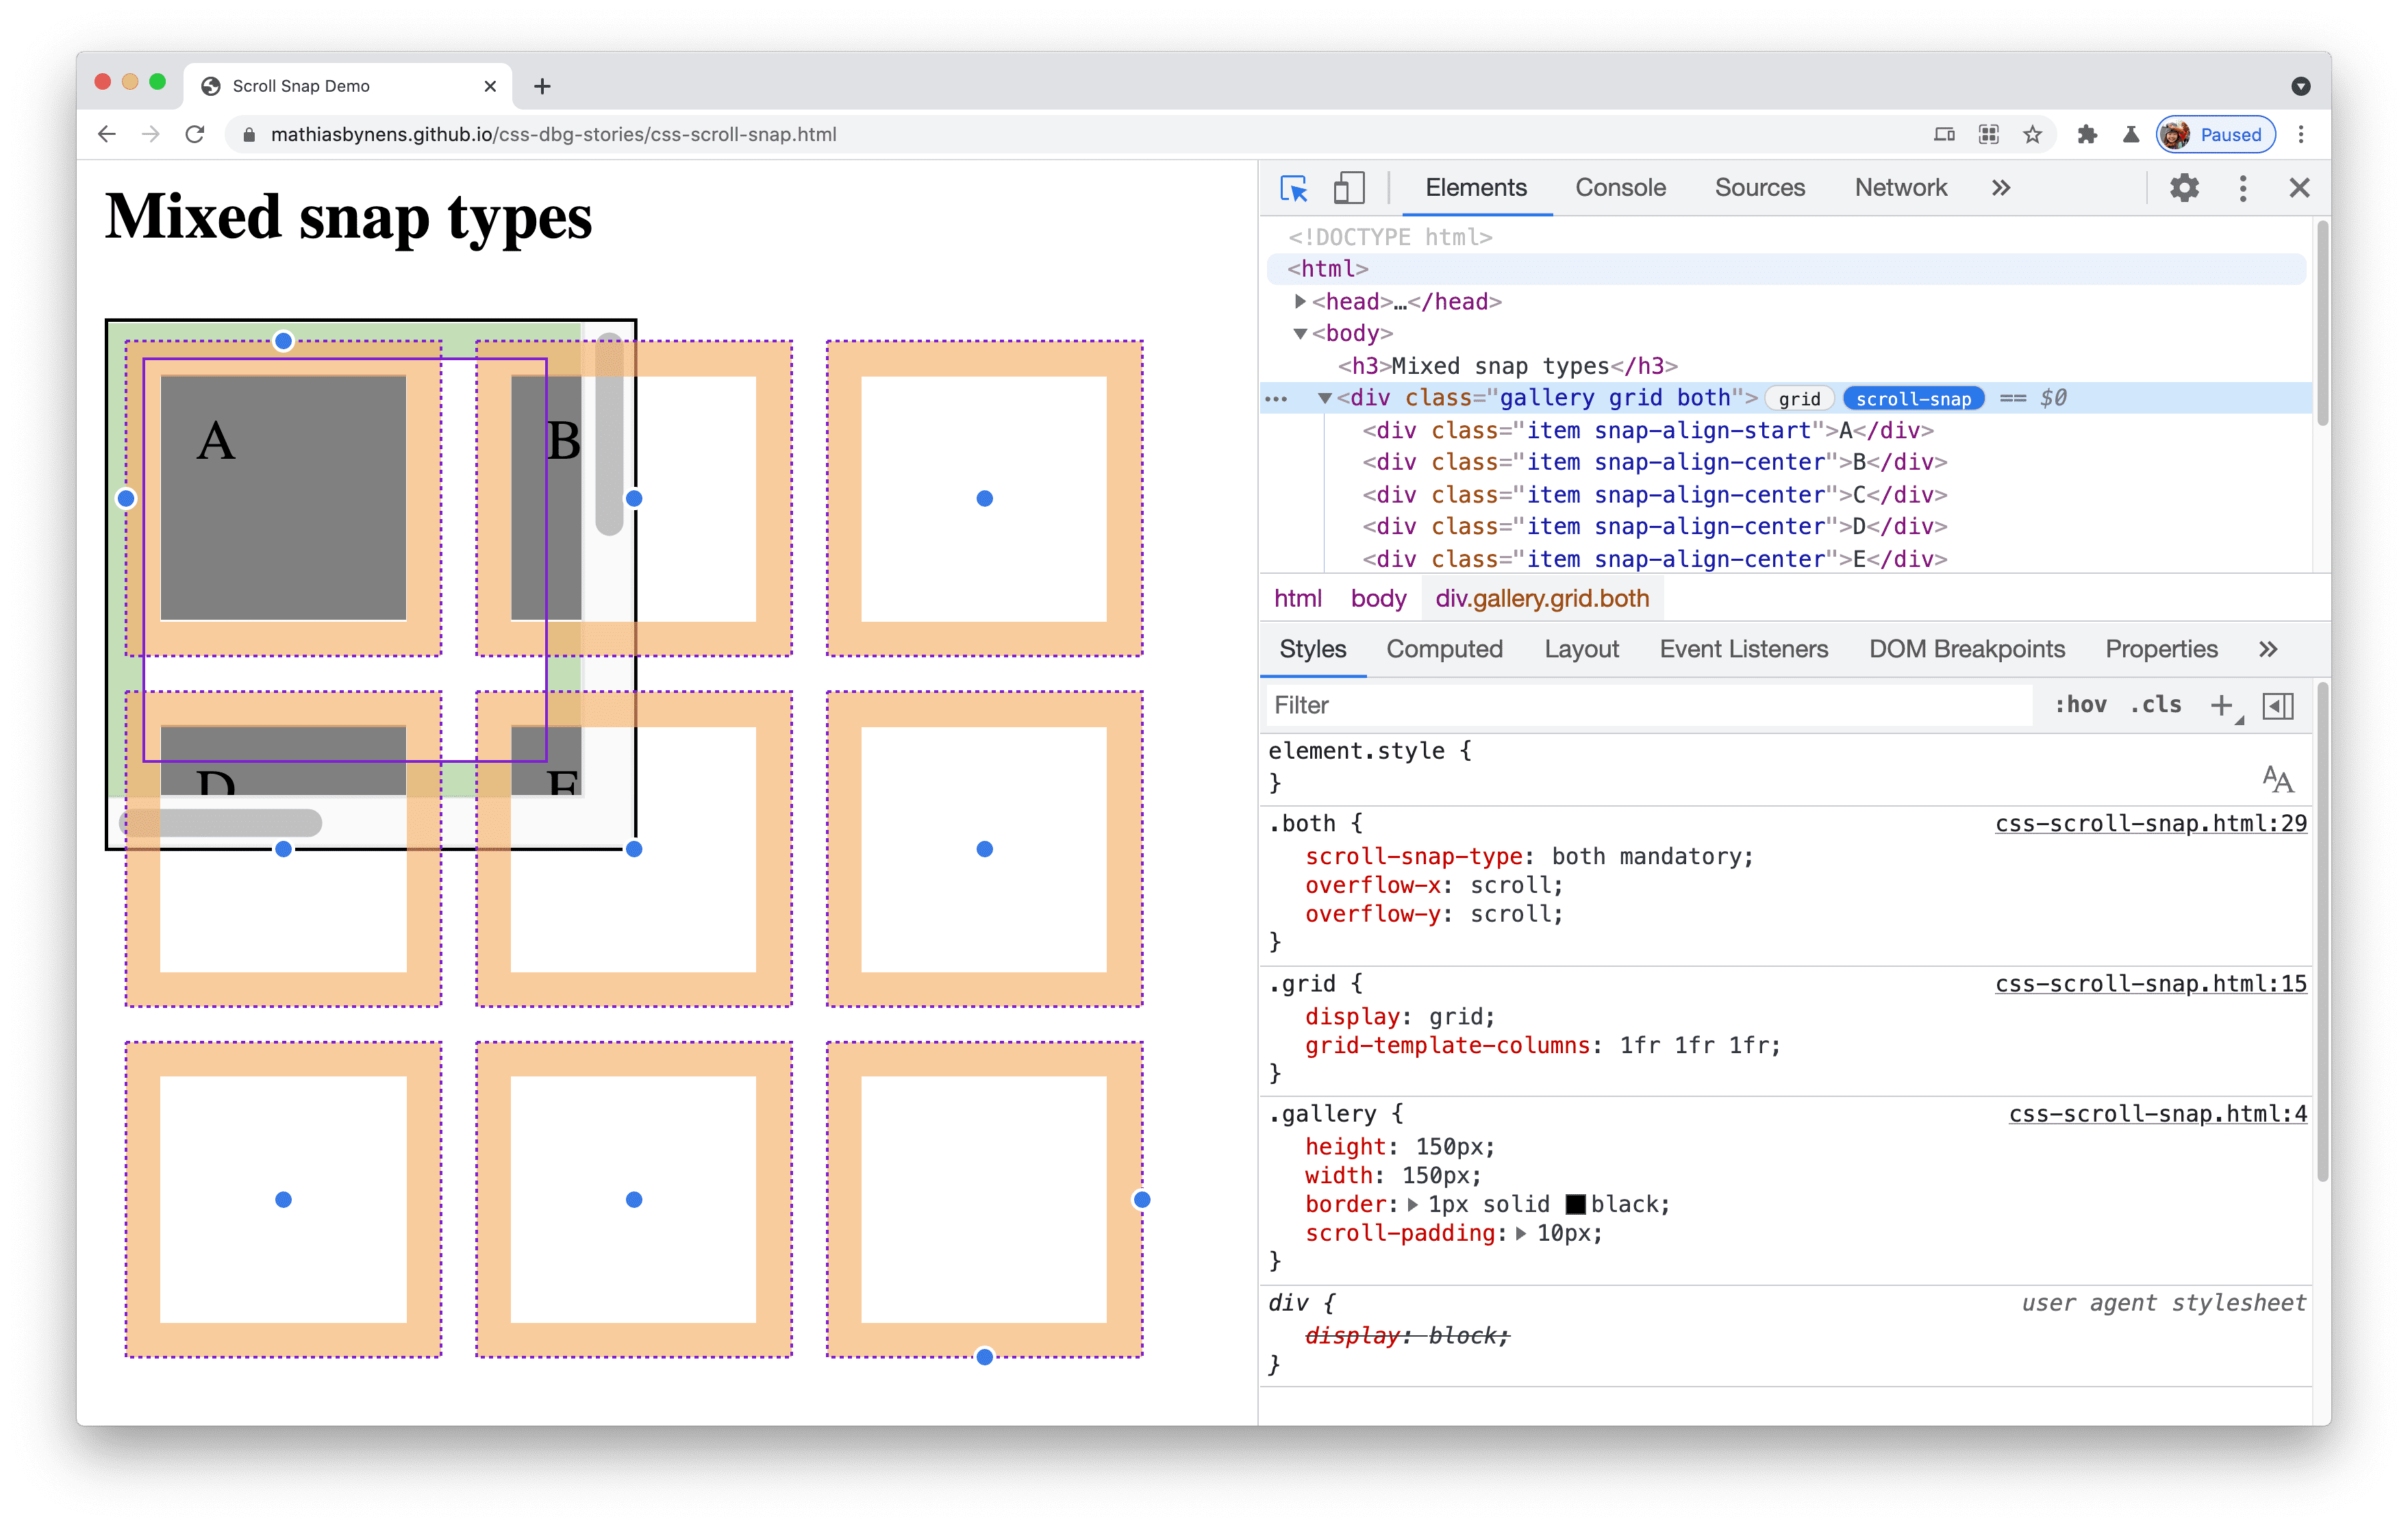Click the more options kebab menu icon
The image size is (2408, 1527).
2245,188
